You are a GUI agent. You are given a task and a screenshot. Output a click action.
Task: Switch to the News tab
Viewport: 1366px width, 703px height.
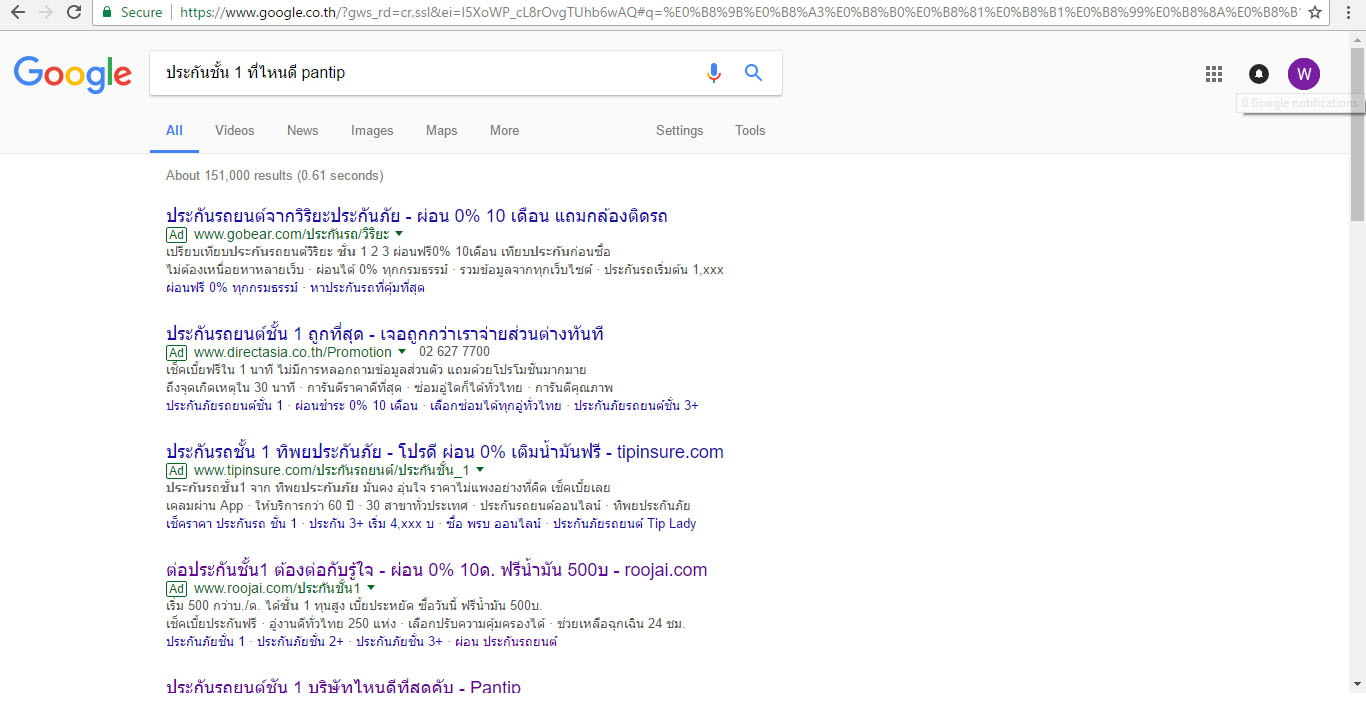(x=303, y=130)
